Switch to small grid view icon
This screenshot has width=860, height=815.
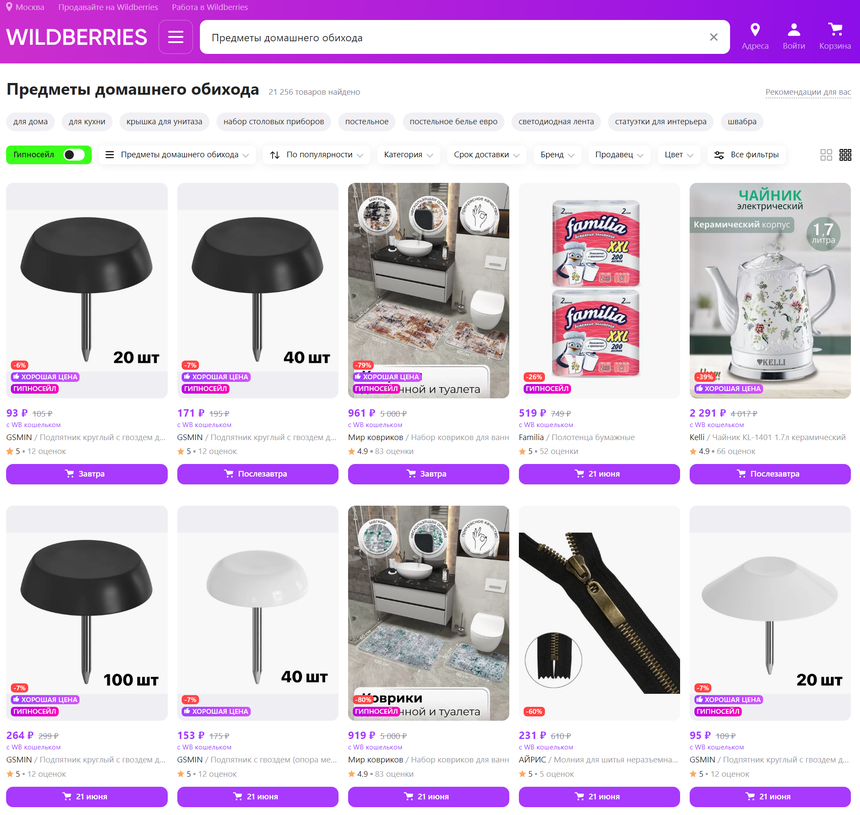click(x=845, y=155)
